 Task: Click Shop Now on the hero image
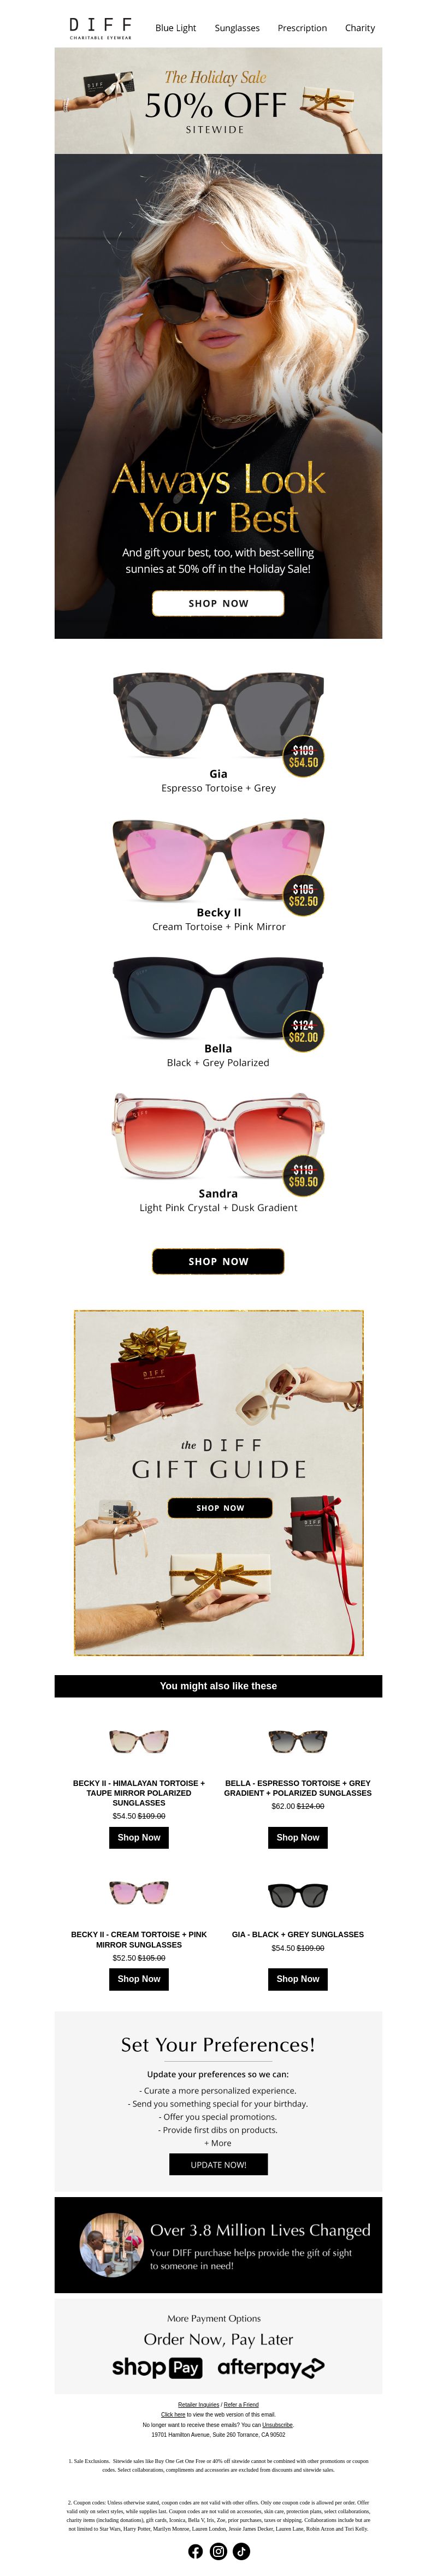(218, 603)
